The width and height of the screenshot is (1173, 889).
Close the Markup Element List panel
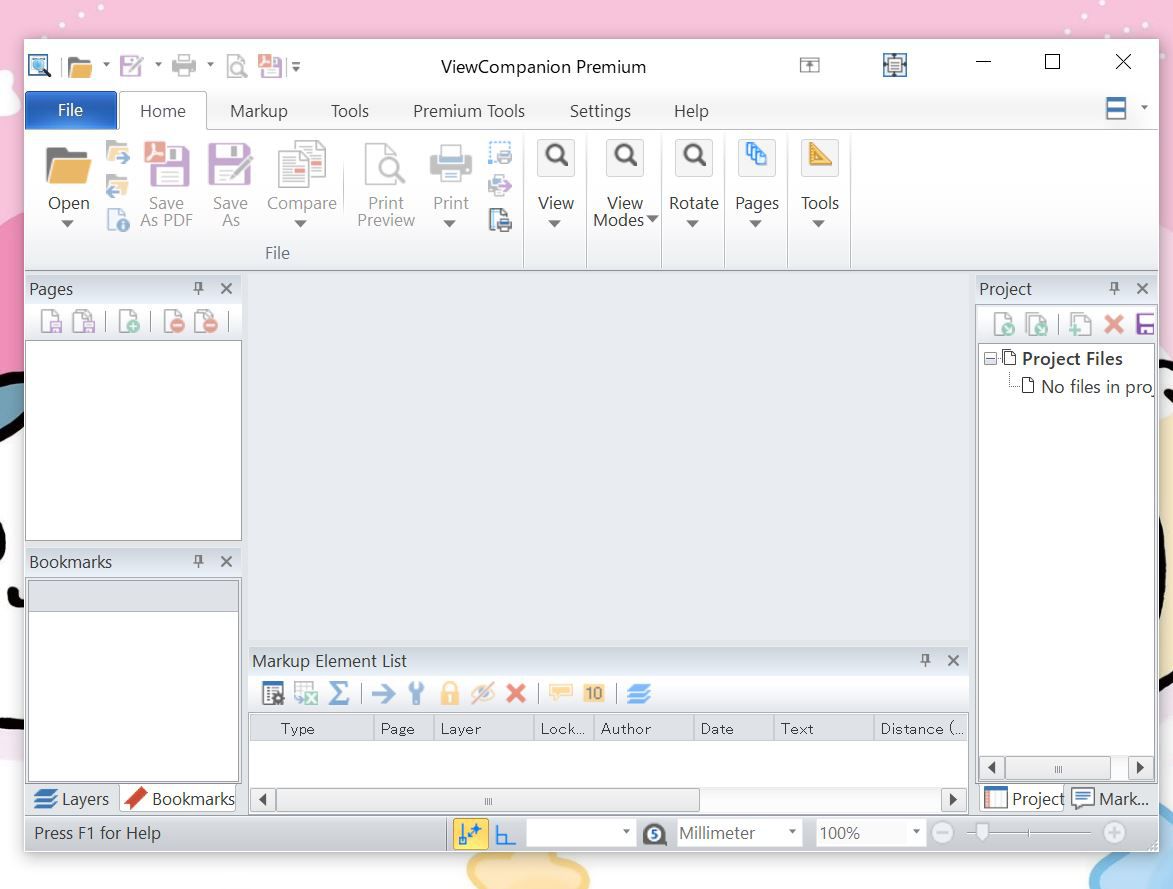953,660
